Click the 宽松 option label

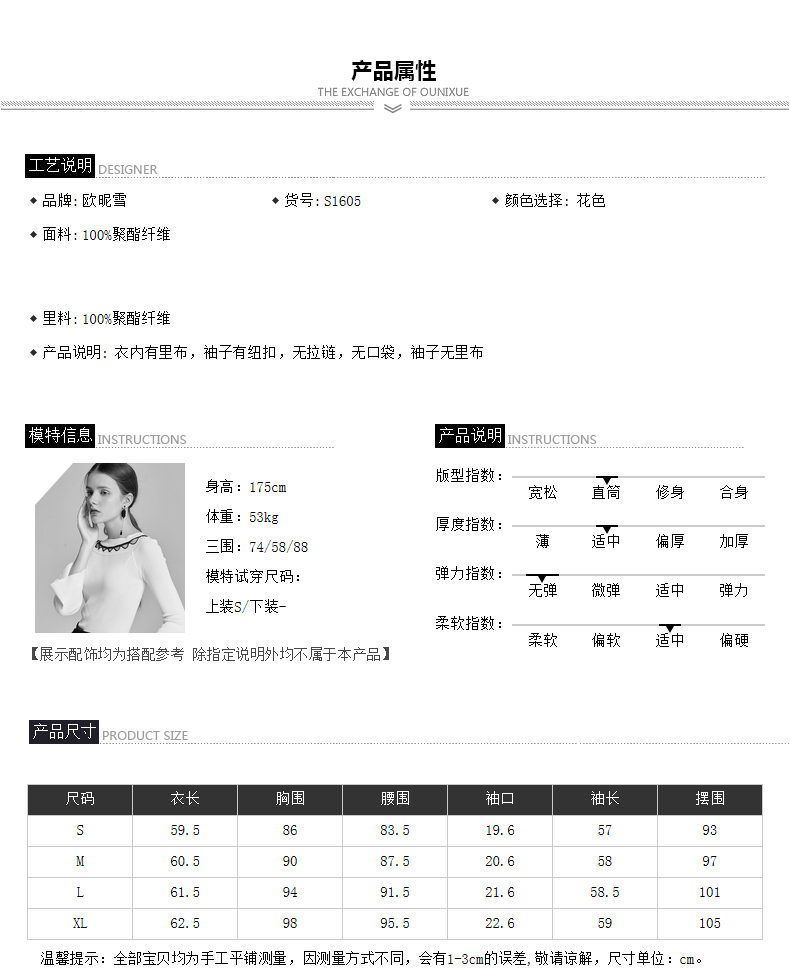pyautogui.click(x=543, y=493)
